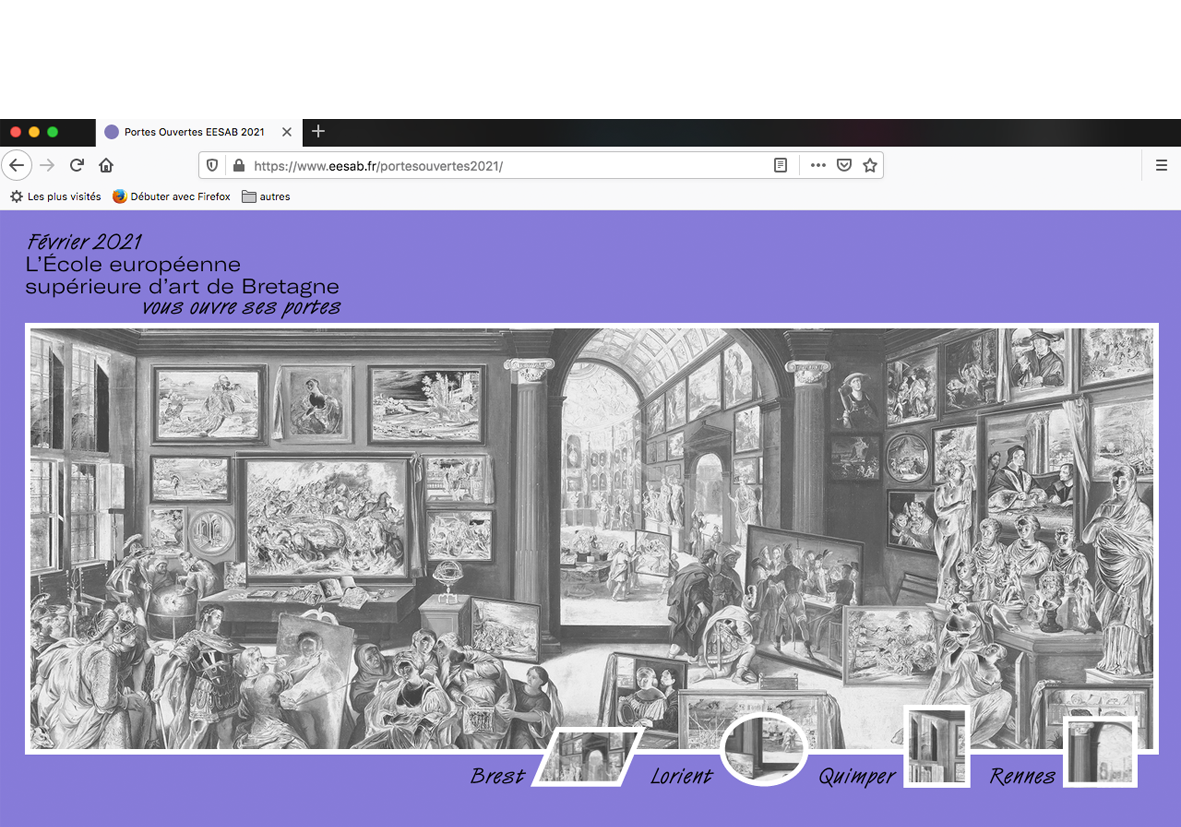The image size is (1181, 827).
Task: Open the Rennes campus link
Action: point(1022,776)
